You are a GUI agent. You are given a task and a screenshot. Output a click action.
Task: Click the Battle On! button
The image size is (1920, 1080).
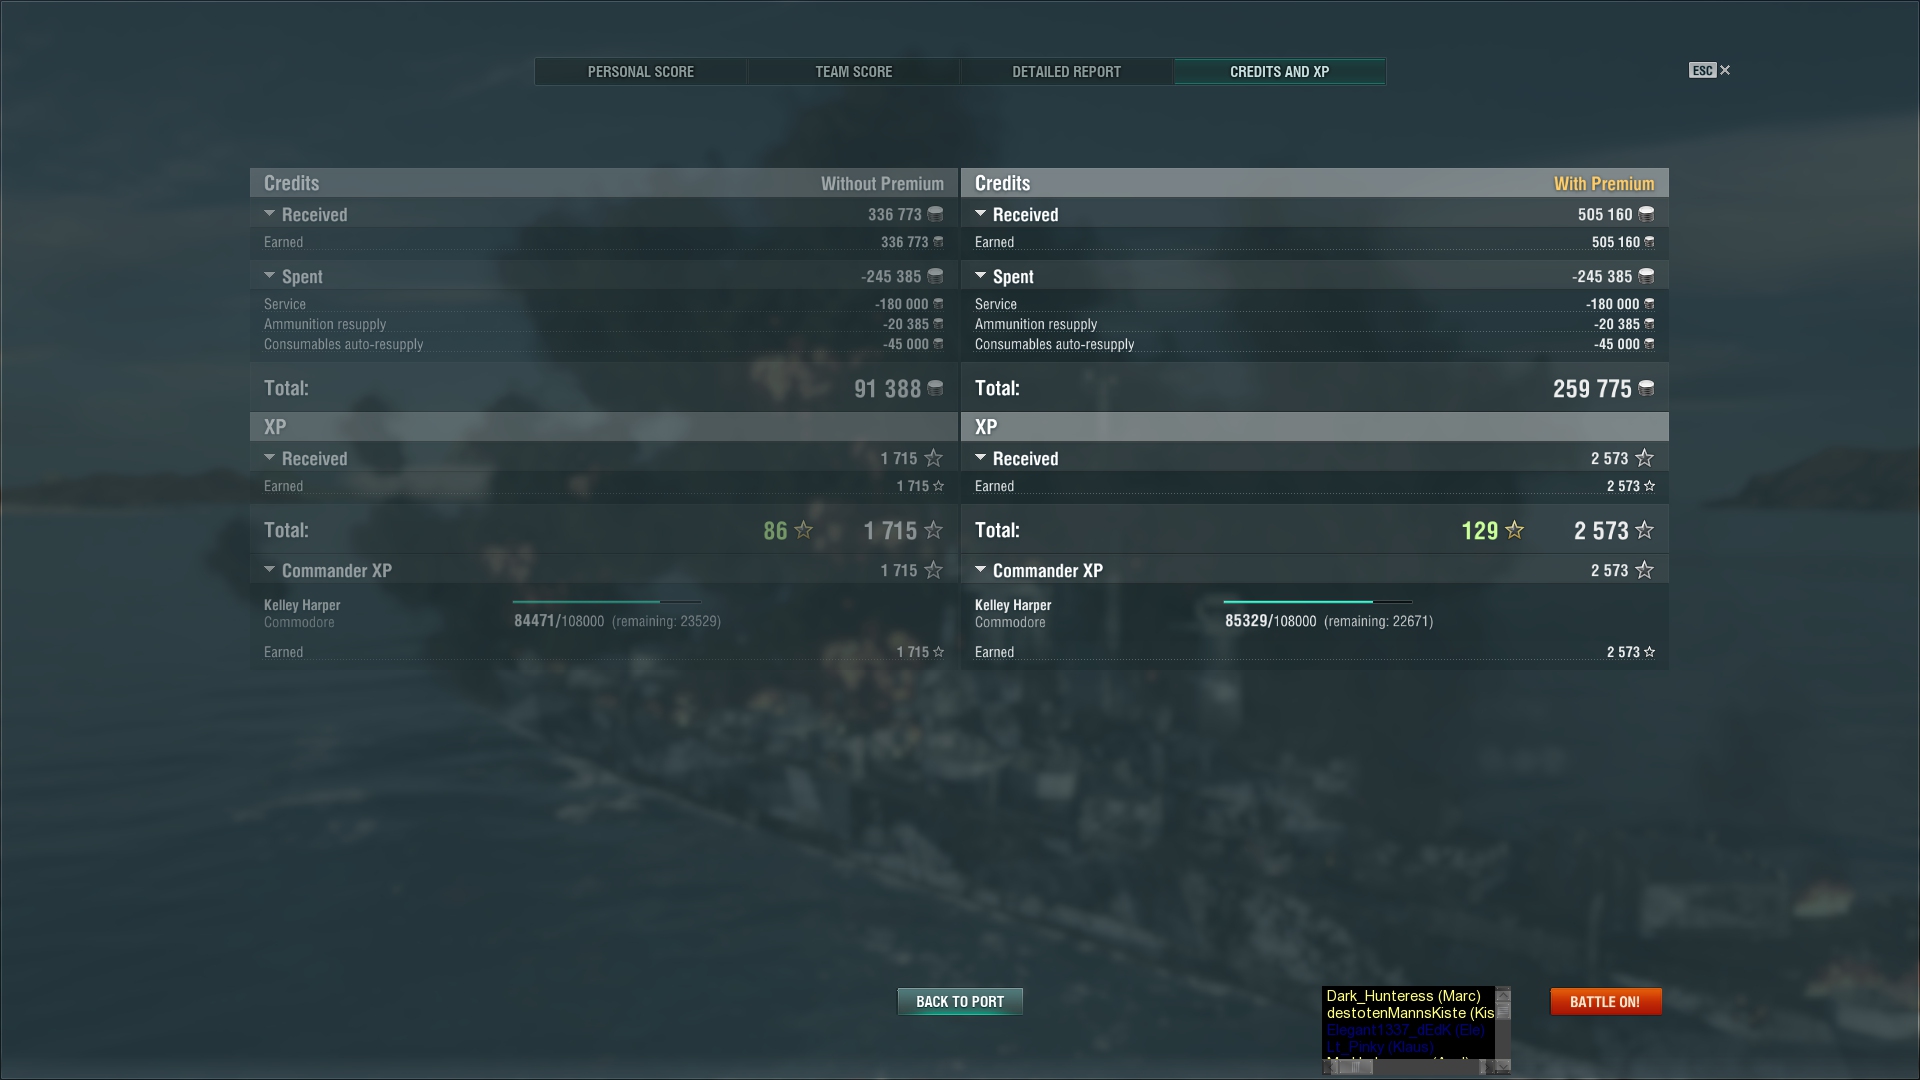pyautogui.click(x=1606, y=1001)
